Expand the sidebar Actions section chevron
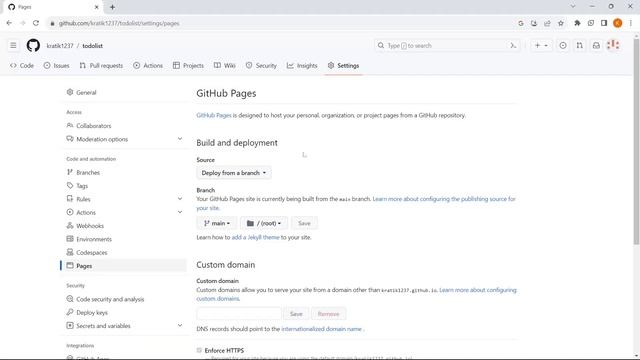 [x=180, y=212]
